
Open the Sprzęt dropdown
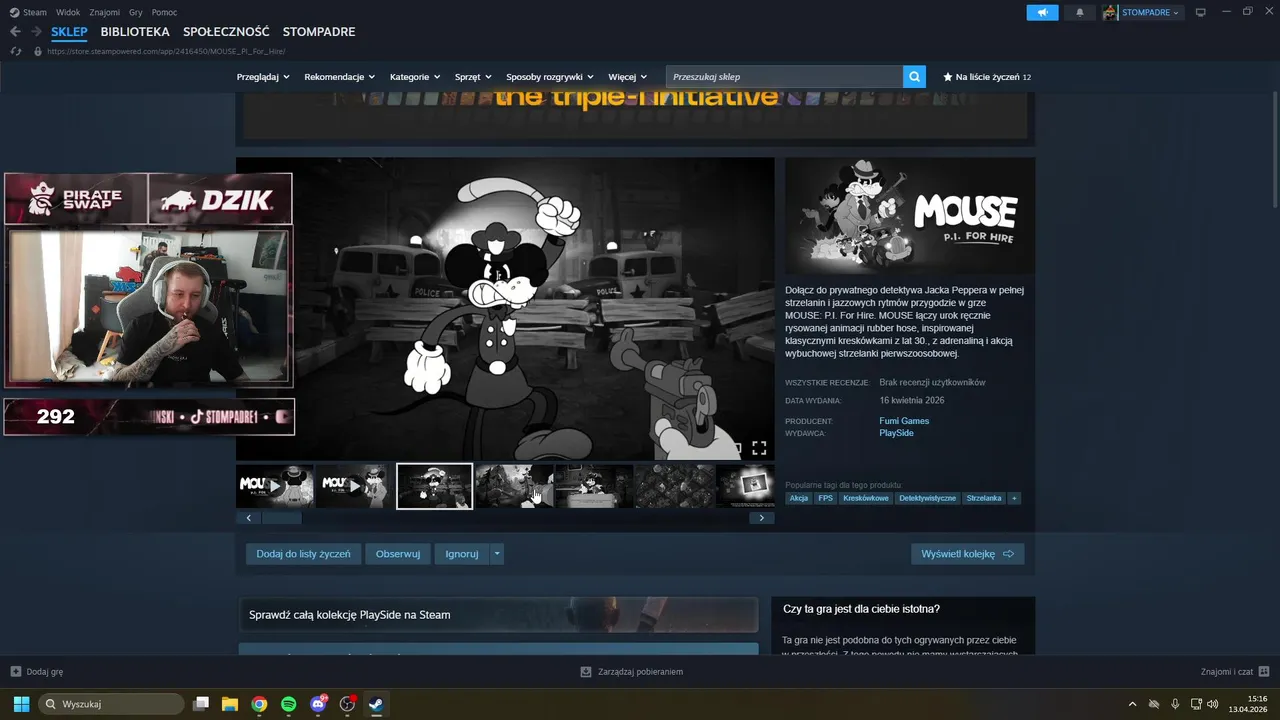click(x=473, y=77)
